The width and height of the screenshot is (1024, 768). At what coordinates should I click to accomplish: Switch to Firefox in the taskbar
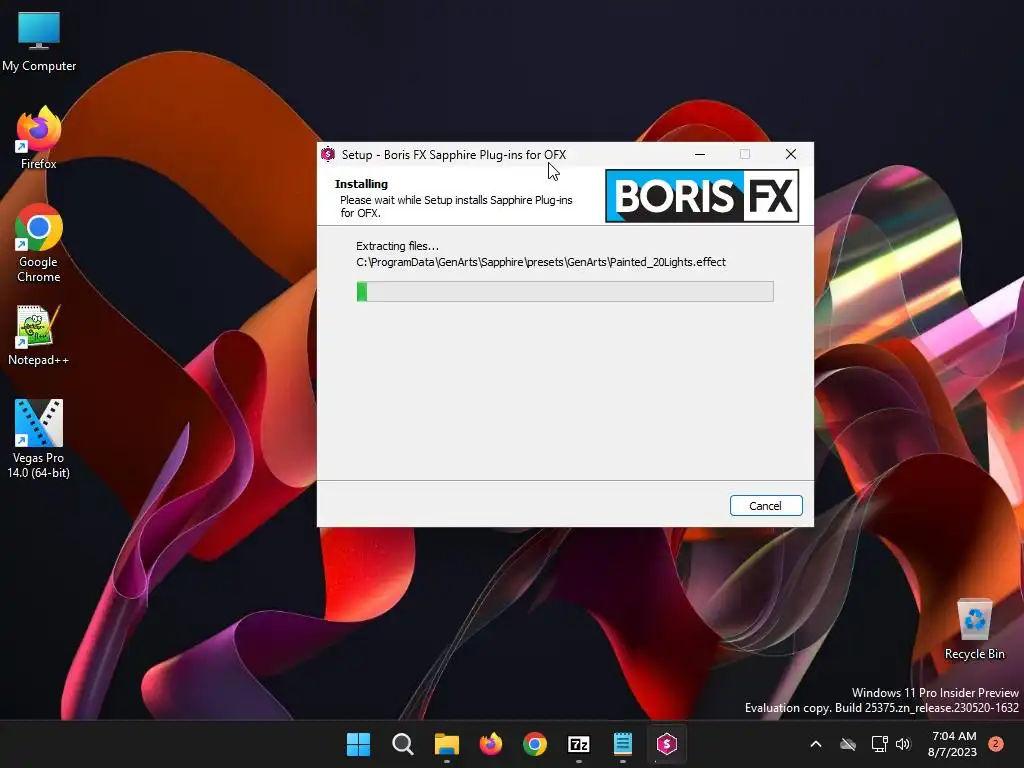pos(490,744)
